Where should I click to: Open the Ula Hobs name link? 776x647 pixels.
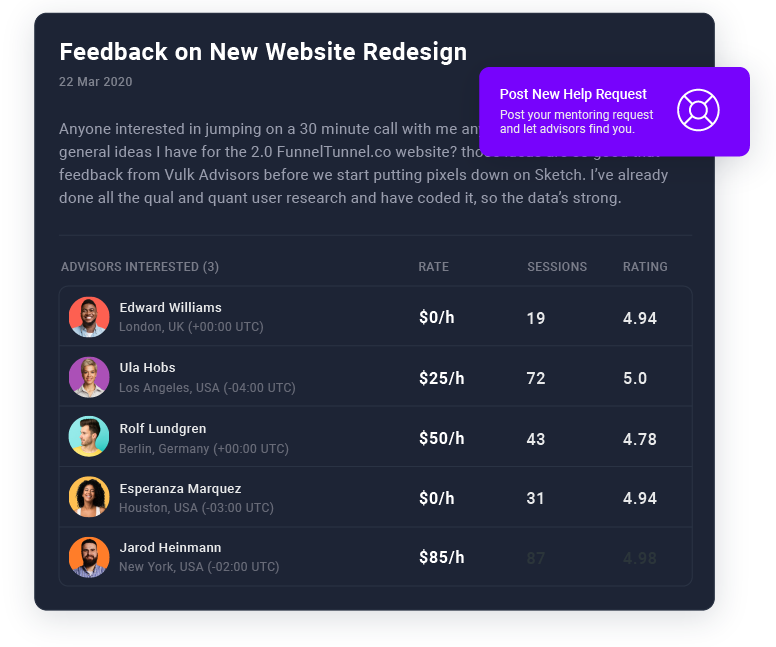pyautogui.click(x=147, y=368)
